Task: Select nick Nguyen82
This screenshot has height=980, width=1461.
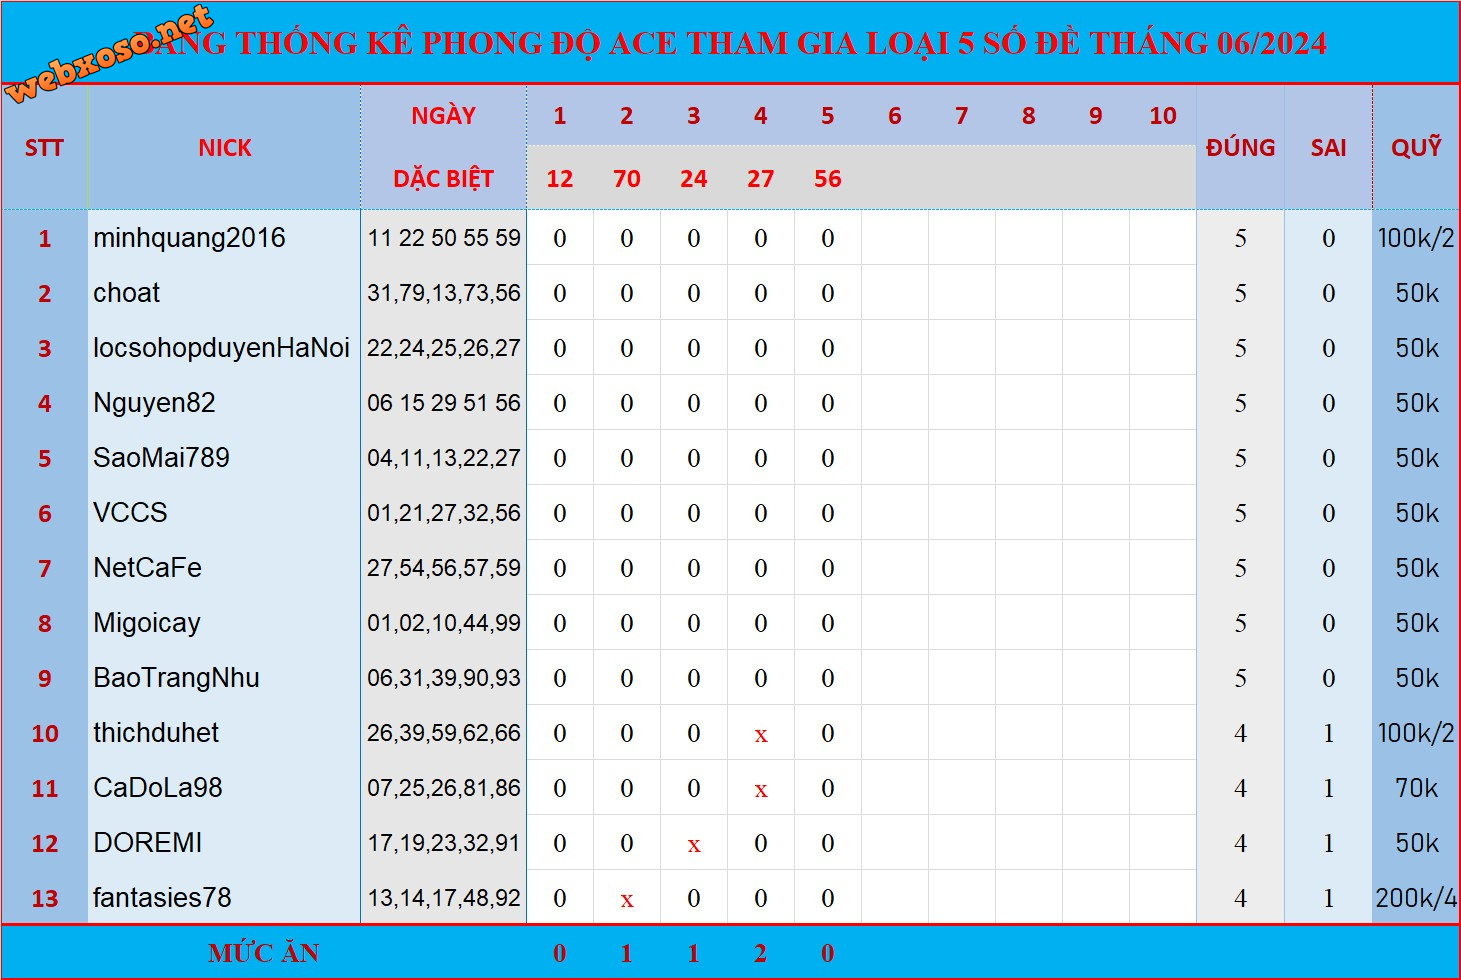Action: (x=154, y=403)
